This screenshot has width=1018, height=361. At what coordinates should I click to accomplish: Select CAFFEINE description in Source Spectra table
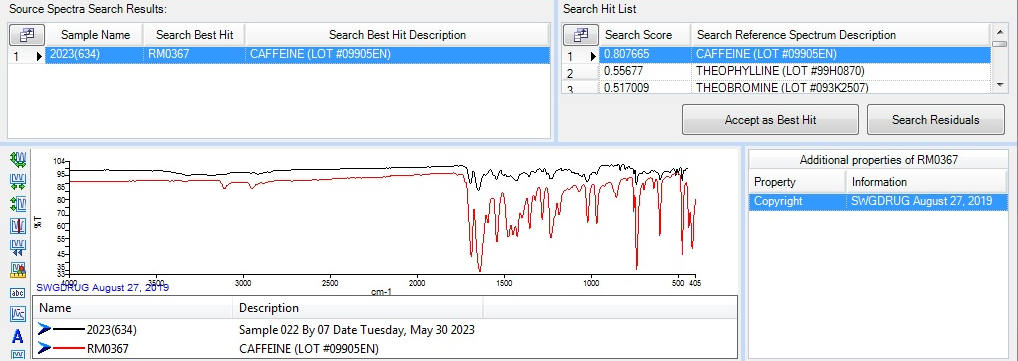pyautogui.click(x=397, y=55)
